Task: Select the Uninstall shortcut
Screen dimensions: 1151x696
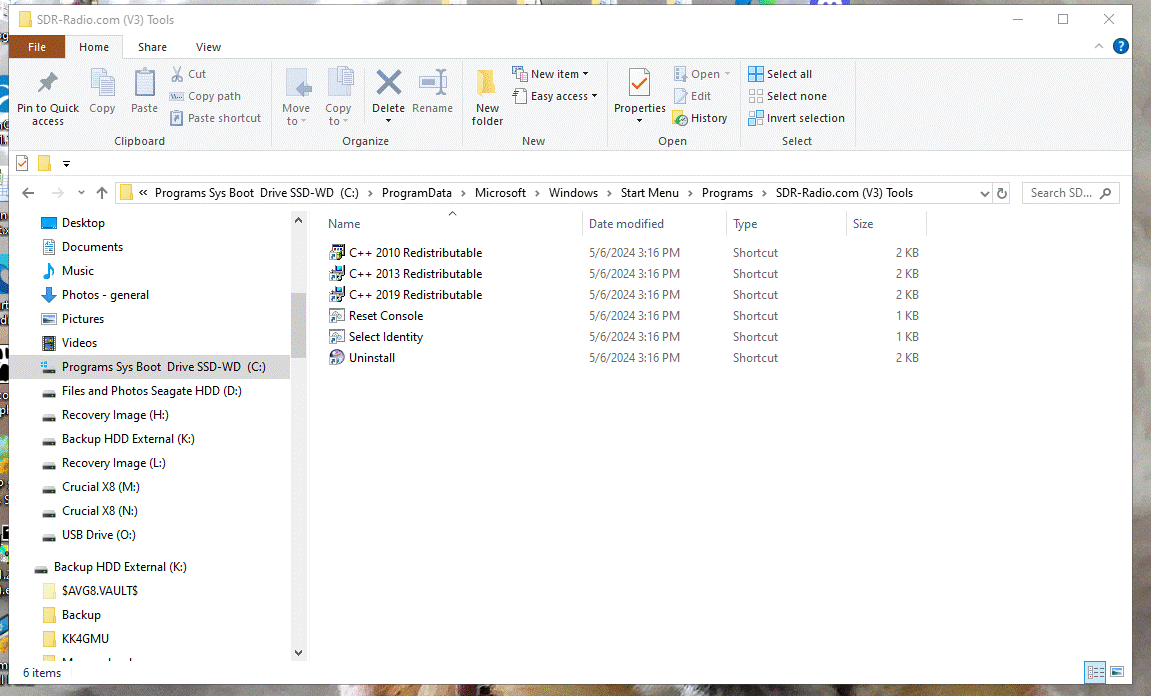Action: pyautogui.click(x=371, y=358)
